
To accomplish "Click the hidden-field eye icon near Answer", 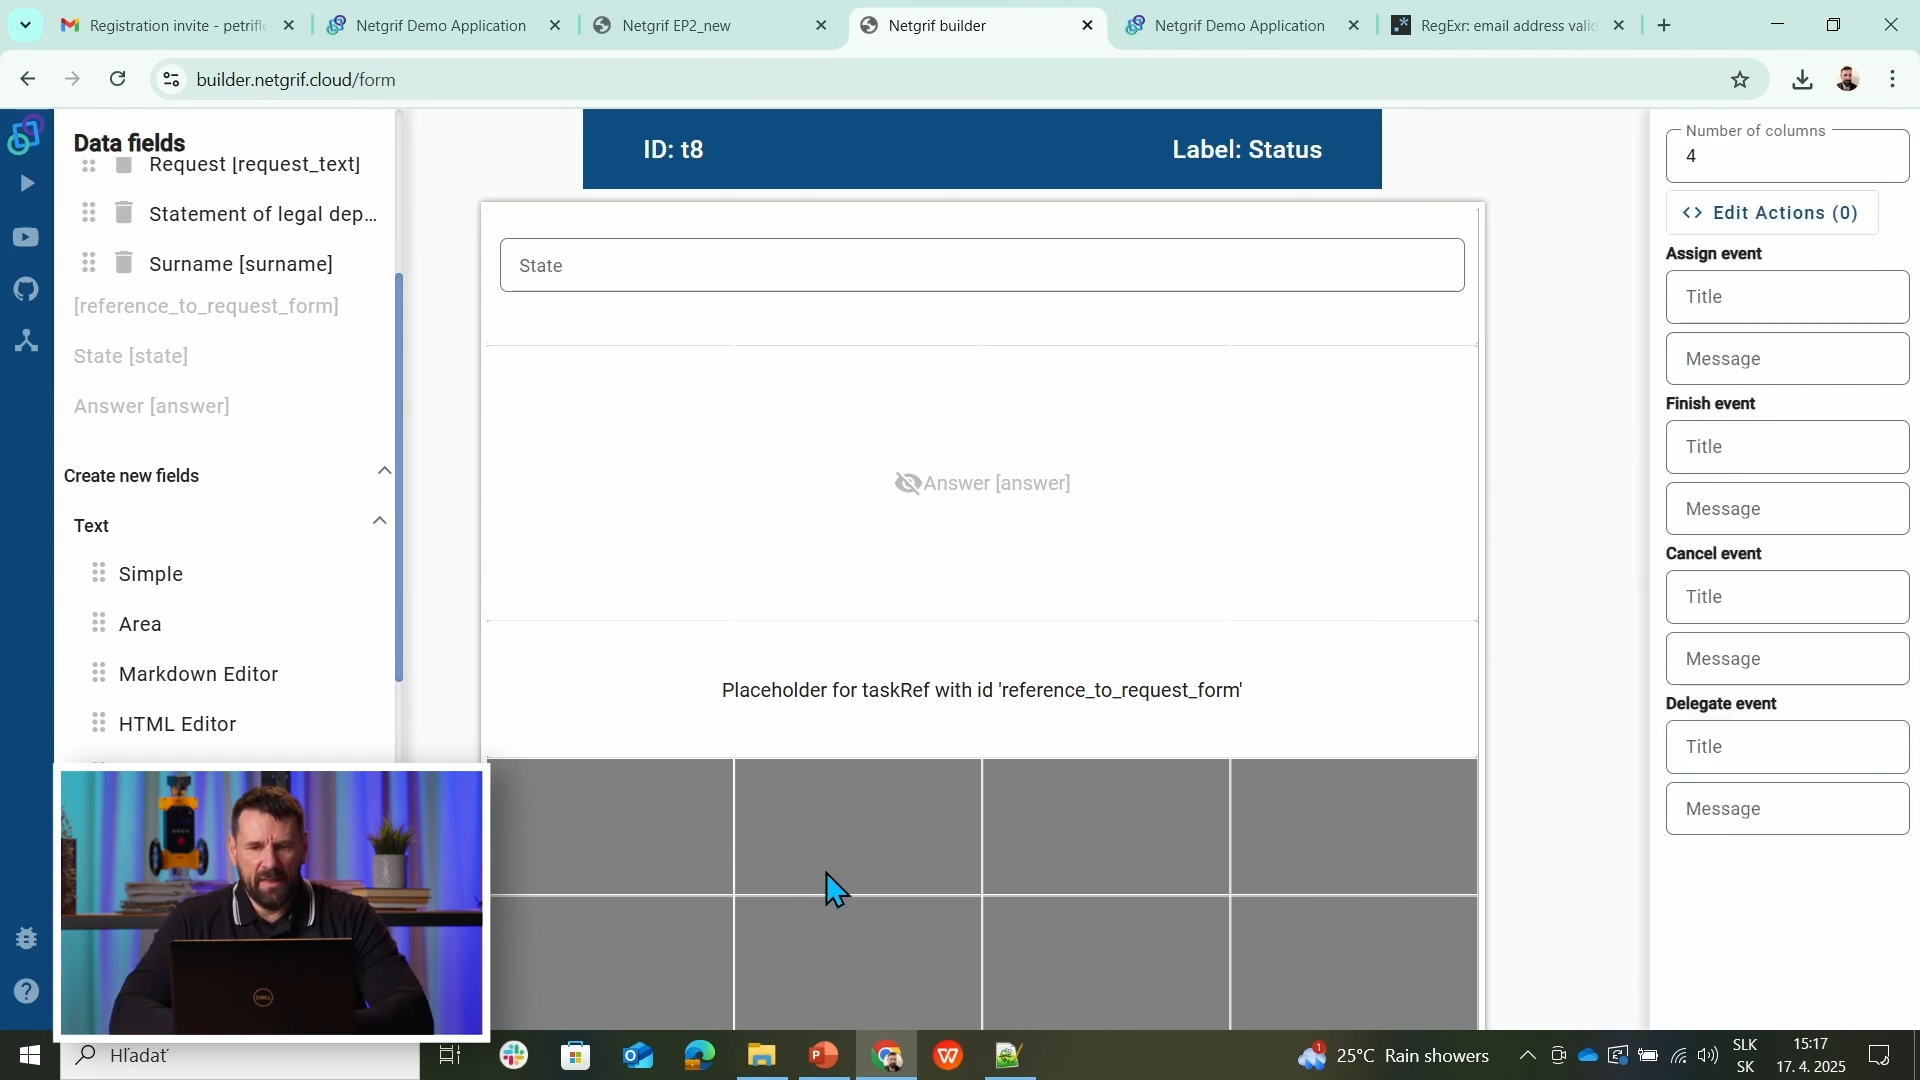I will pos(907,483).
